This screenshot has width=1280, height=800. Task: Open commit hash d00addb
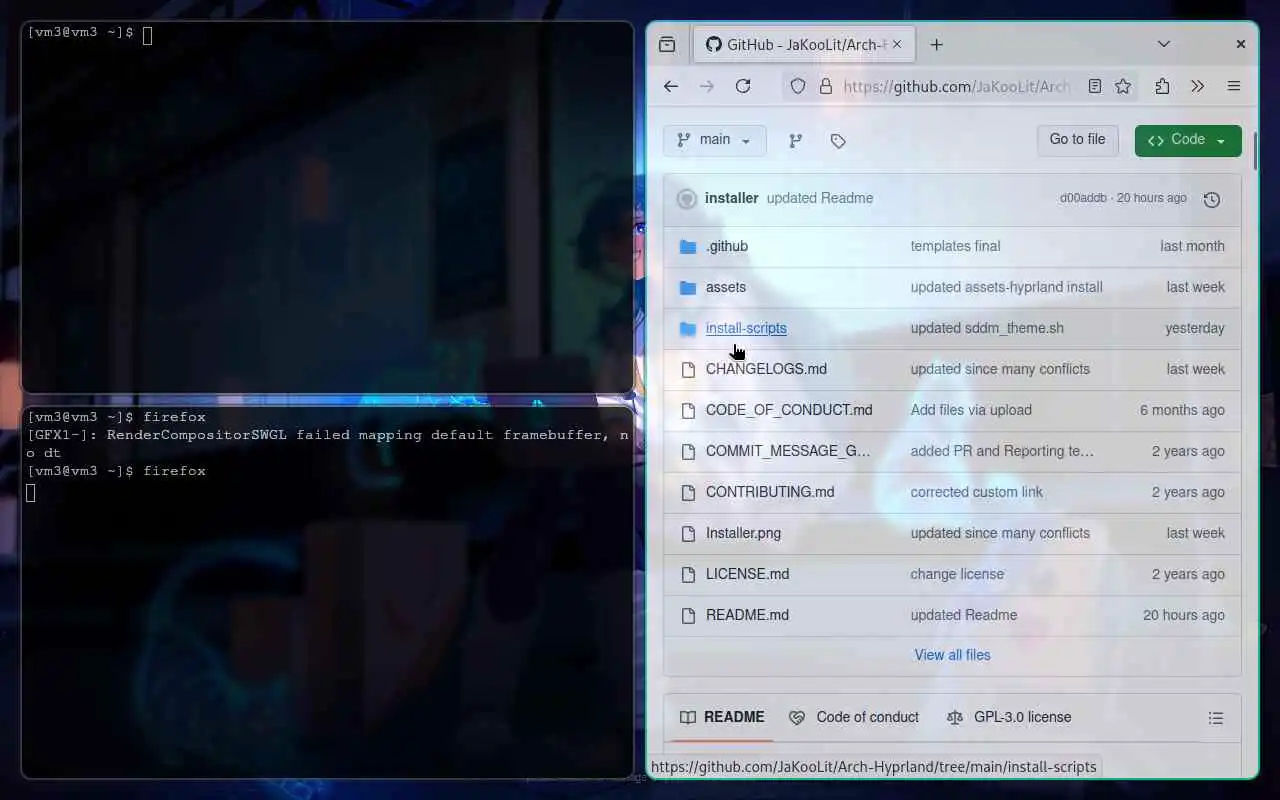point(1083,198)
